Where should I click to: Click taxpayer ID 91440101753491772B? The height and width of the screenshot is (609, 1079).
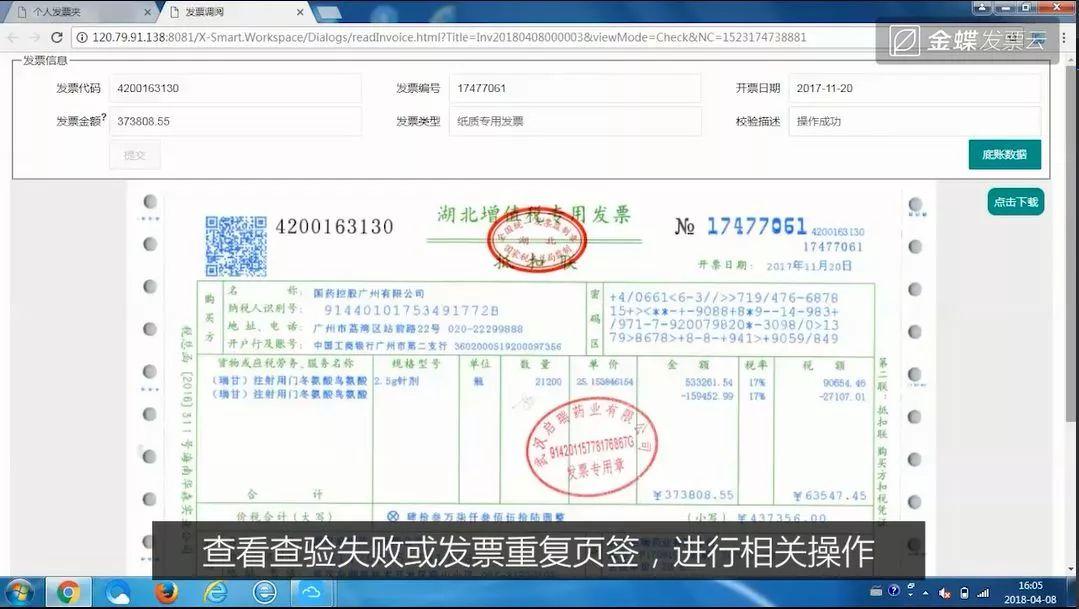pyautogui.click(x=412, y=310)
